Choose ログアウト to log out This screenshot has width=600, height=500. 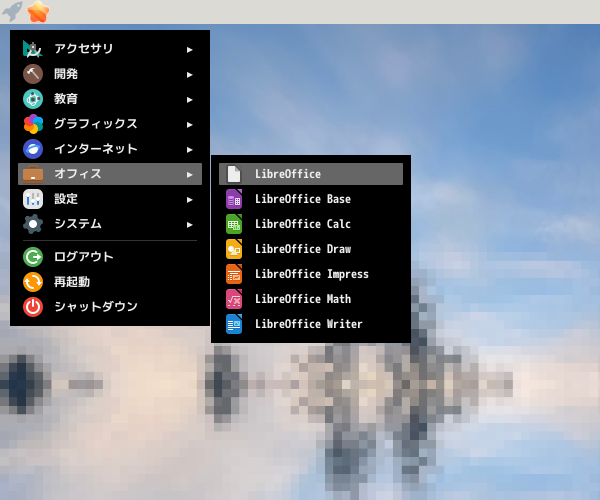pos(110,257)
